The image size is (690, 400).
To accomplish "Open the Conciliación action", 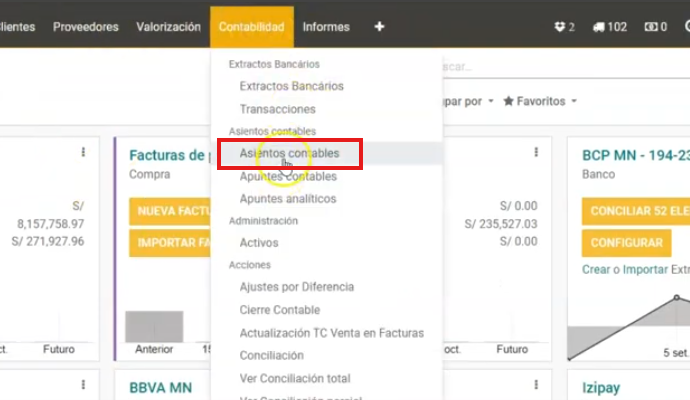I will [x=272, y=356].
